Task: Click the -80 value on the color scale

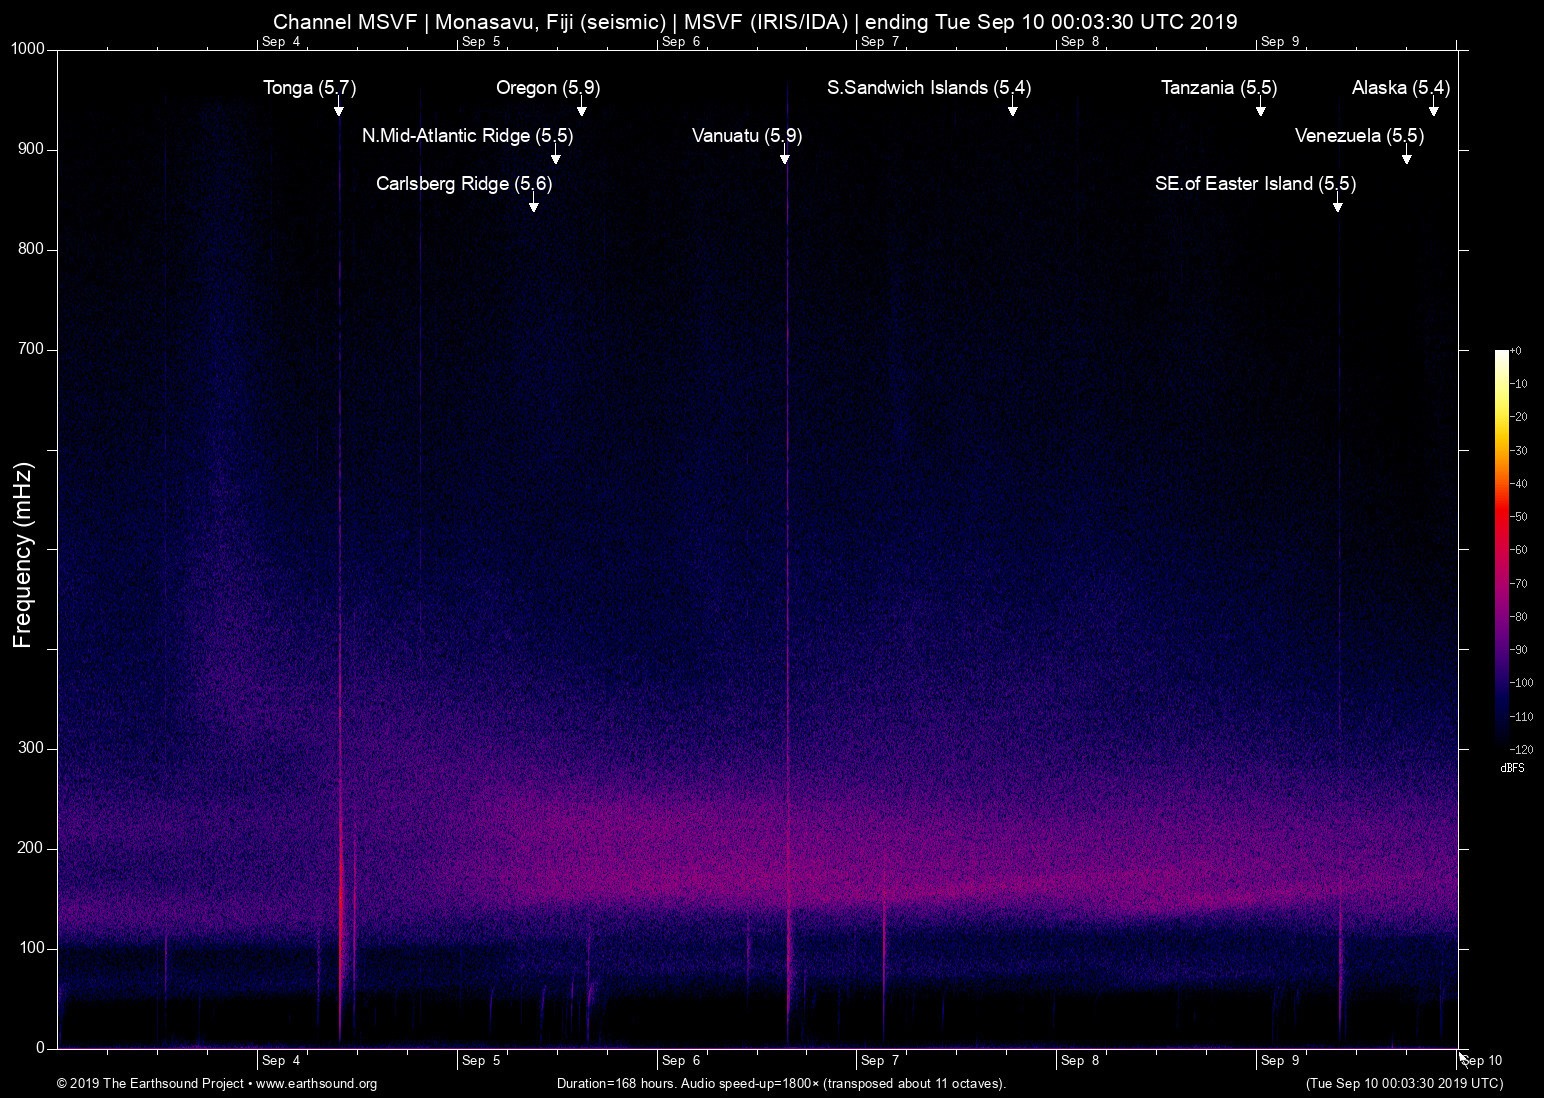Action: (1519, 617)
